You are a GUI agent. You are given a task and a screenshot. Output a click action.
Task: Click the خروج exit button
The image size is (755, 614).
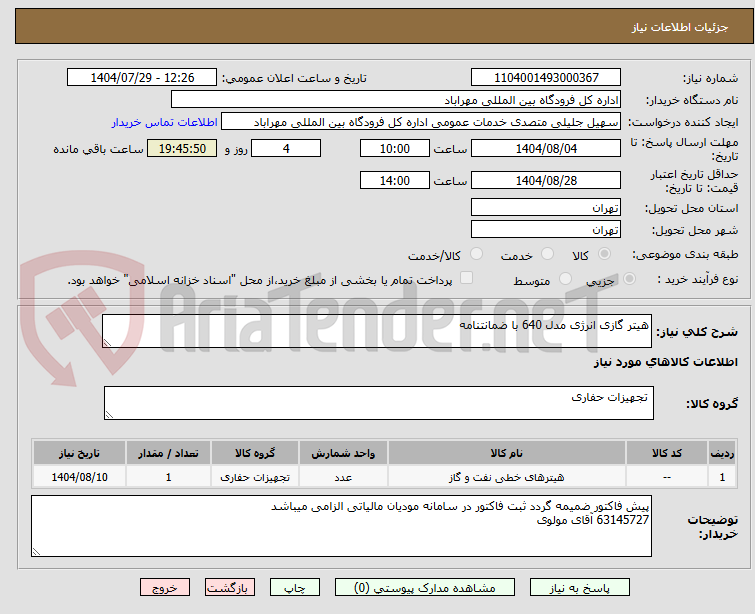point(165,588)
